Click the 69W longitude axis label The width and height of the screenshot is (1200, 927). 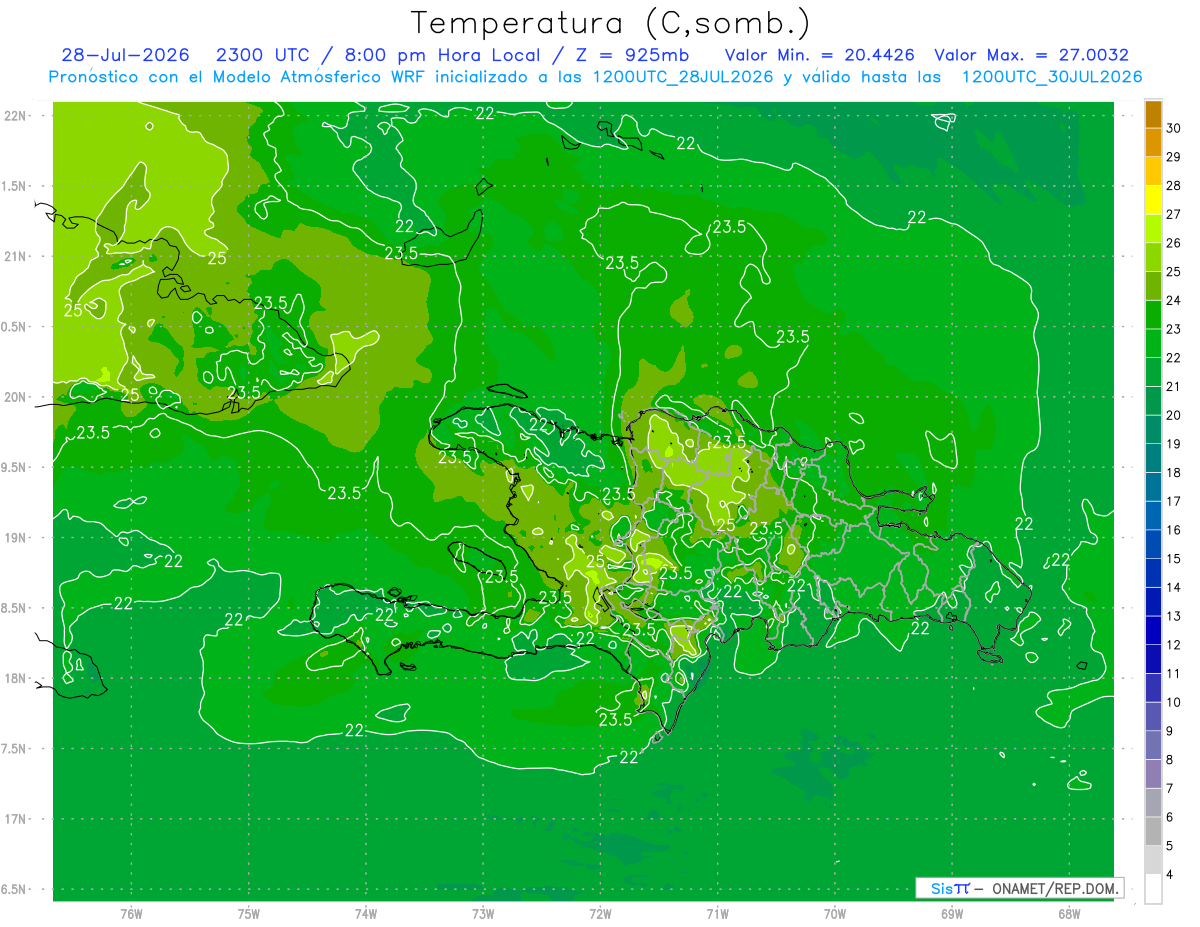[952, 913]
